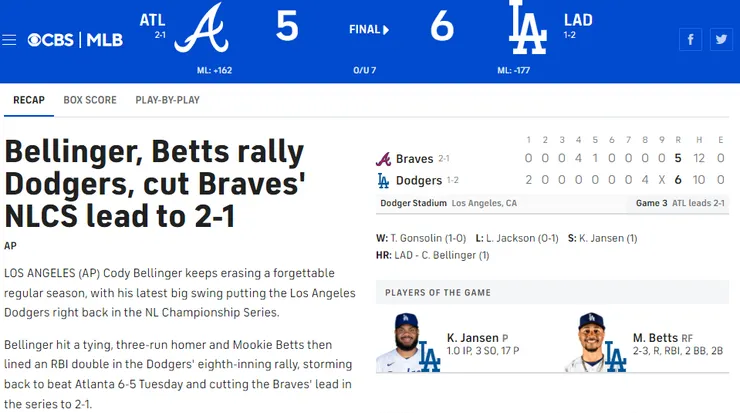This screenshot has width=740, height=413.
Task: Click the CBS eye logo
Action: [35, 40]
